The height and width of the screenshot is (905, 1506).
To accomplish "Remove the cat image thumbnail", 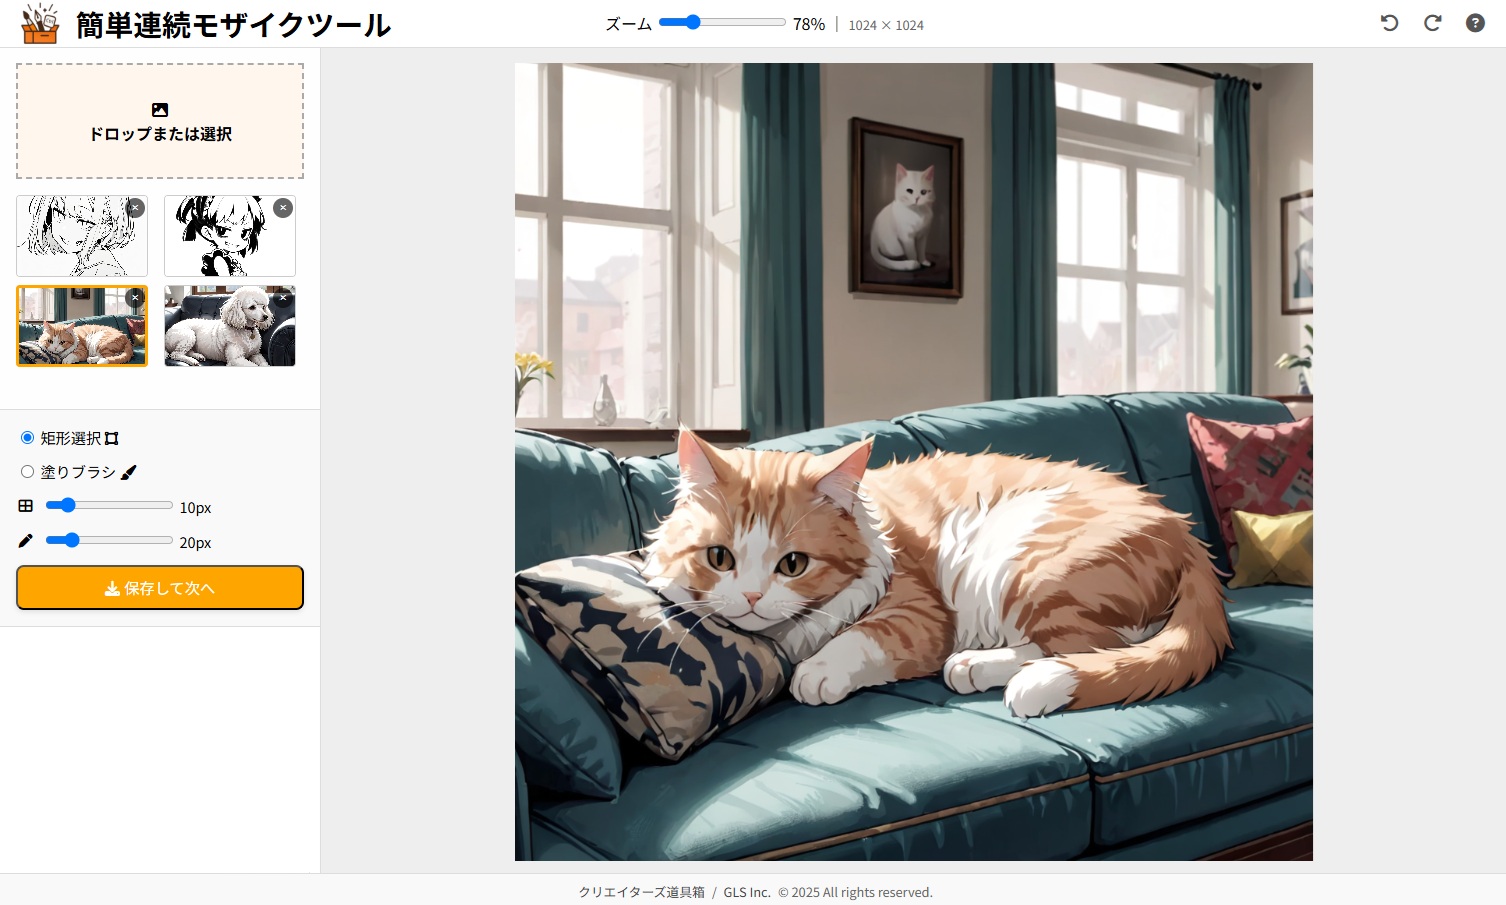I will [x=136, y=298].
